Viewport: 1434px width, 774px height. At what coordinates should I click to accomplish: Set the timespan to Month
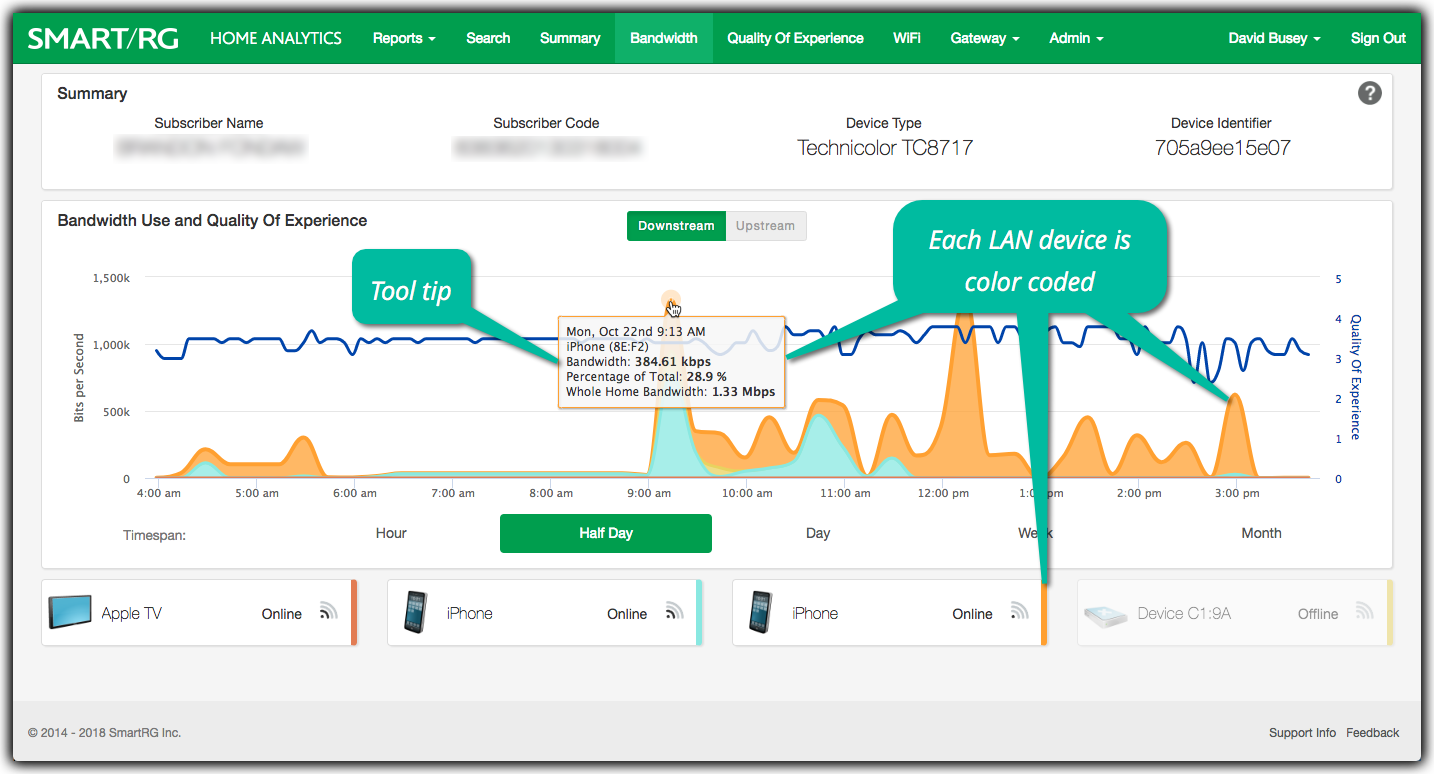tap(1261, 533)
